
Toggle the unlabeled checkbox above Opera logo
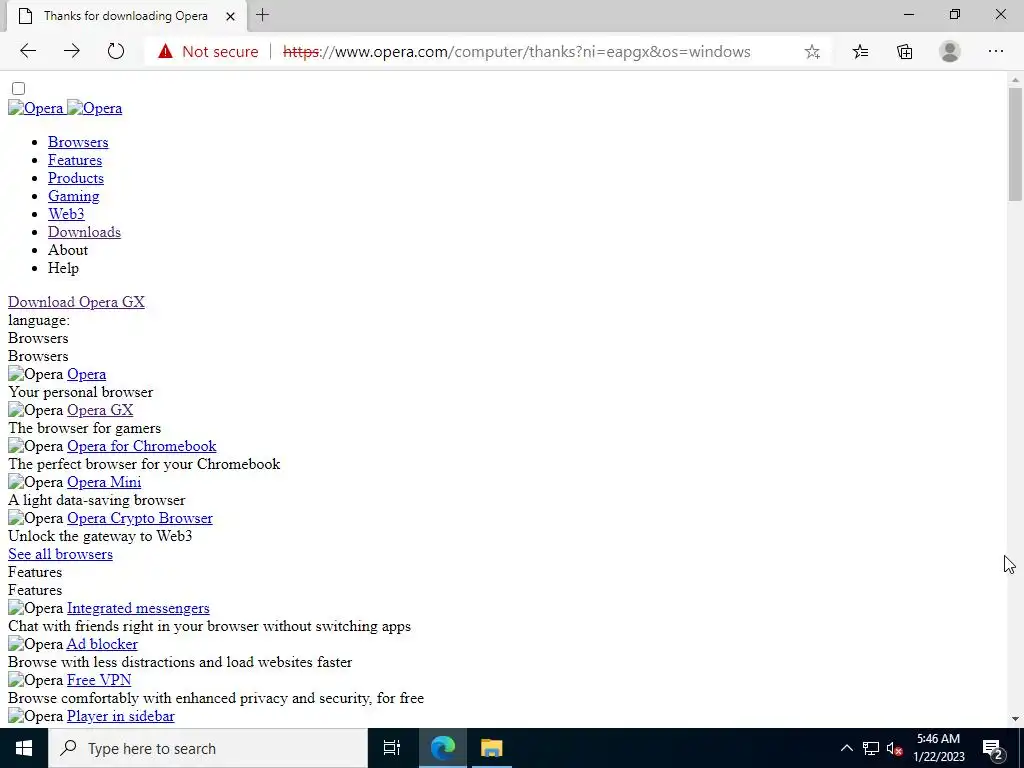18,88
